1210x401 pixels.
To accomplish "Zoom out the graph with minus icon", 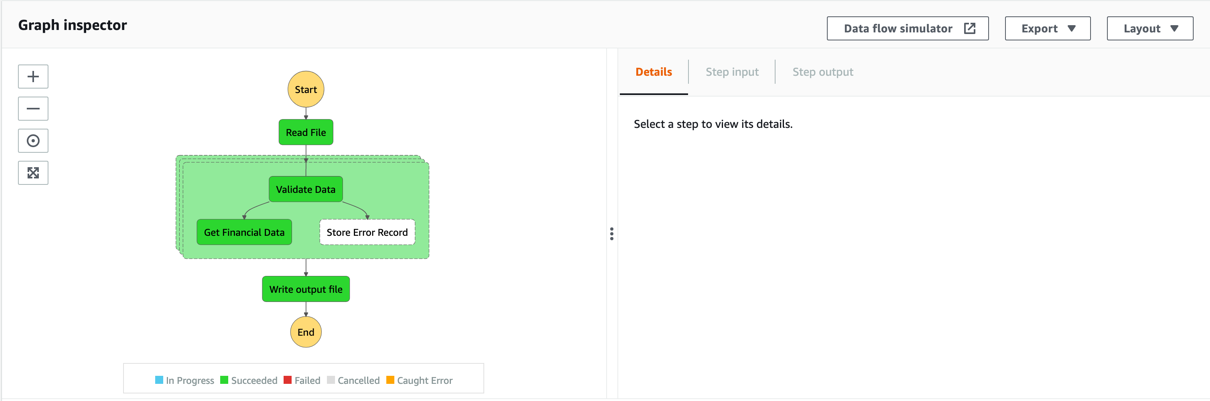I will [33, 109].
